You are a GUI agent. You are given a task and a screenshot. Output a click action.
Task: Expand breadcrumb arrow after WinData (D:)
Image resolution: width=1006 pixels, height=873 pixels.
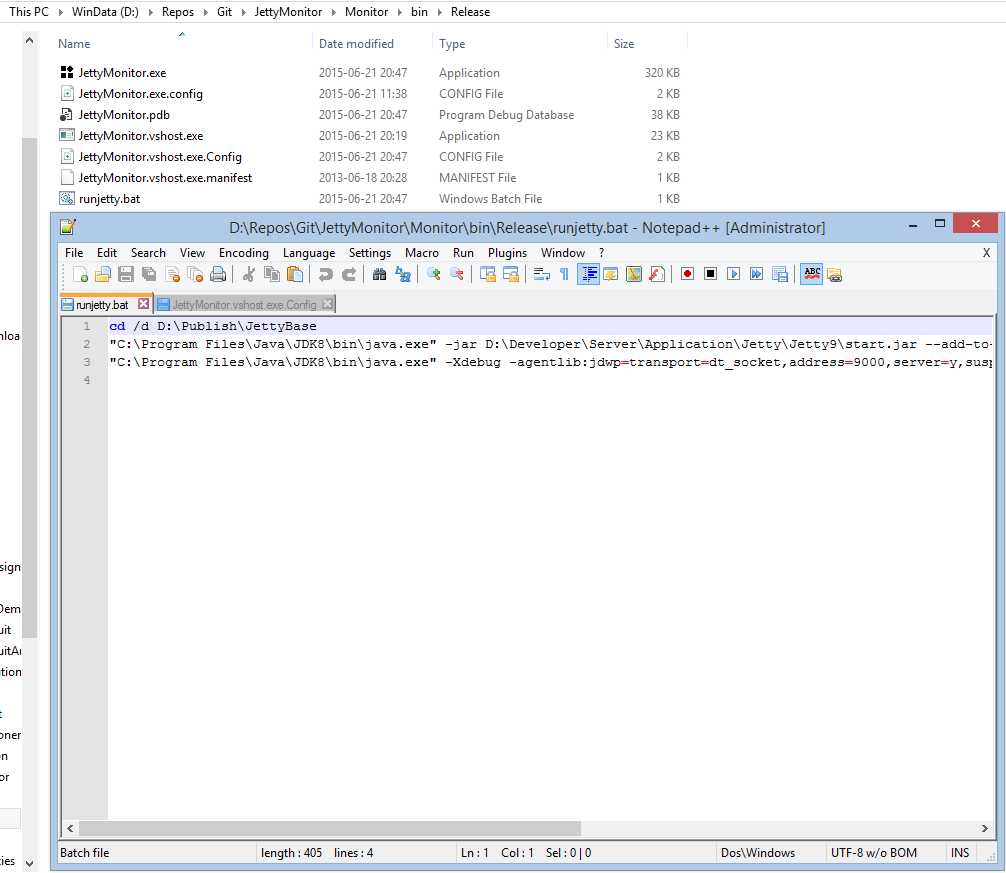tap(150, 12)
